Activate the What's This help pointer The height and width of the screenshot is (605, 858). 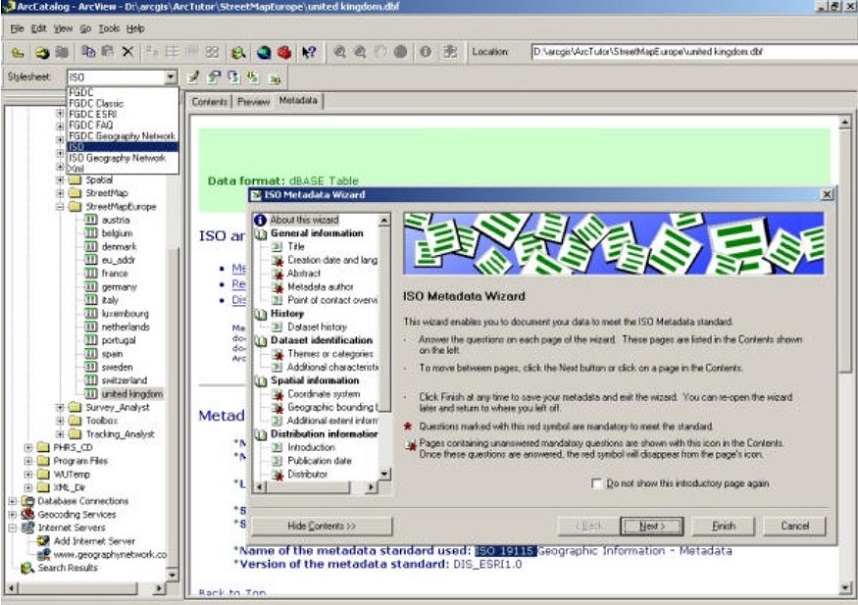[309, 53]
